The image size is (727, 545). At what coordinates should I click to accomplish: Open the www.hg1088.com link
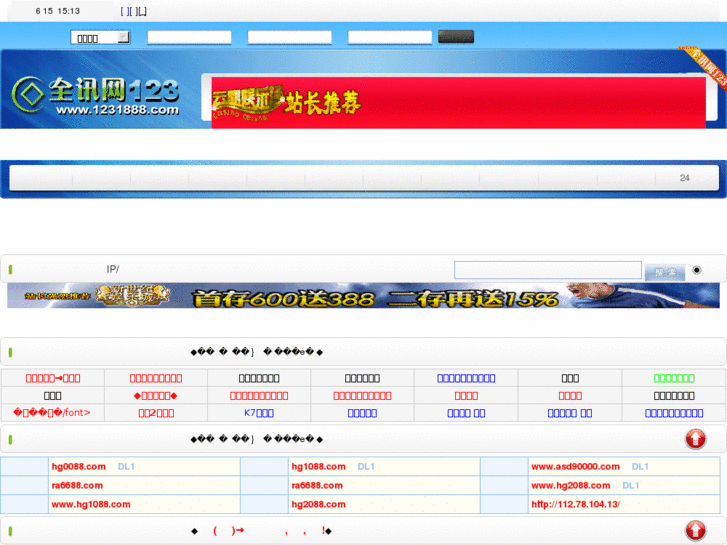point(91,504)
